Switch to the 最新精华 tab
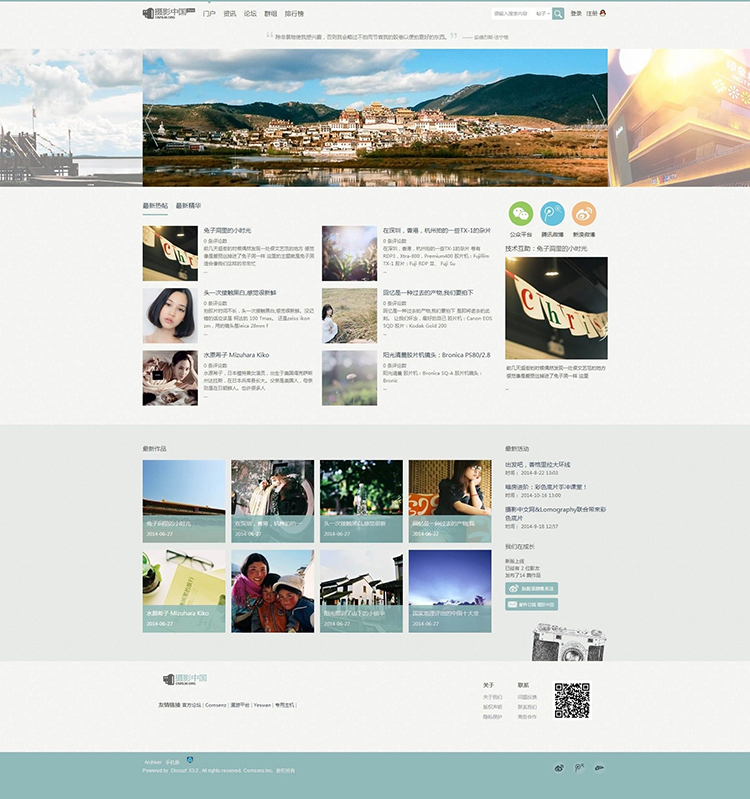This screenshot has height=799, width=750. (x=189, y=206)
